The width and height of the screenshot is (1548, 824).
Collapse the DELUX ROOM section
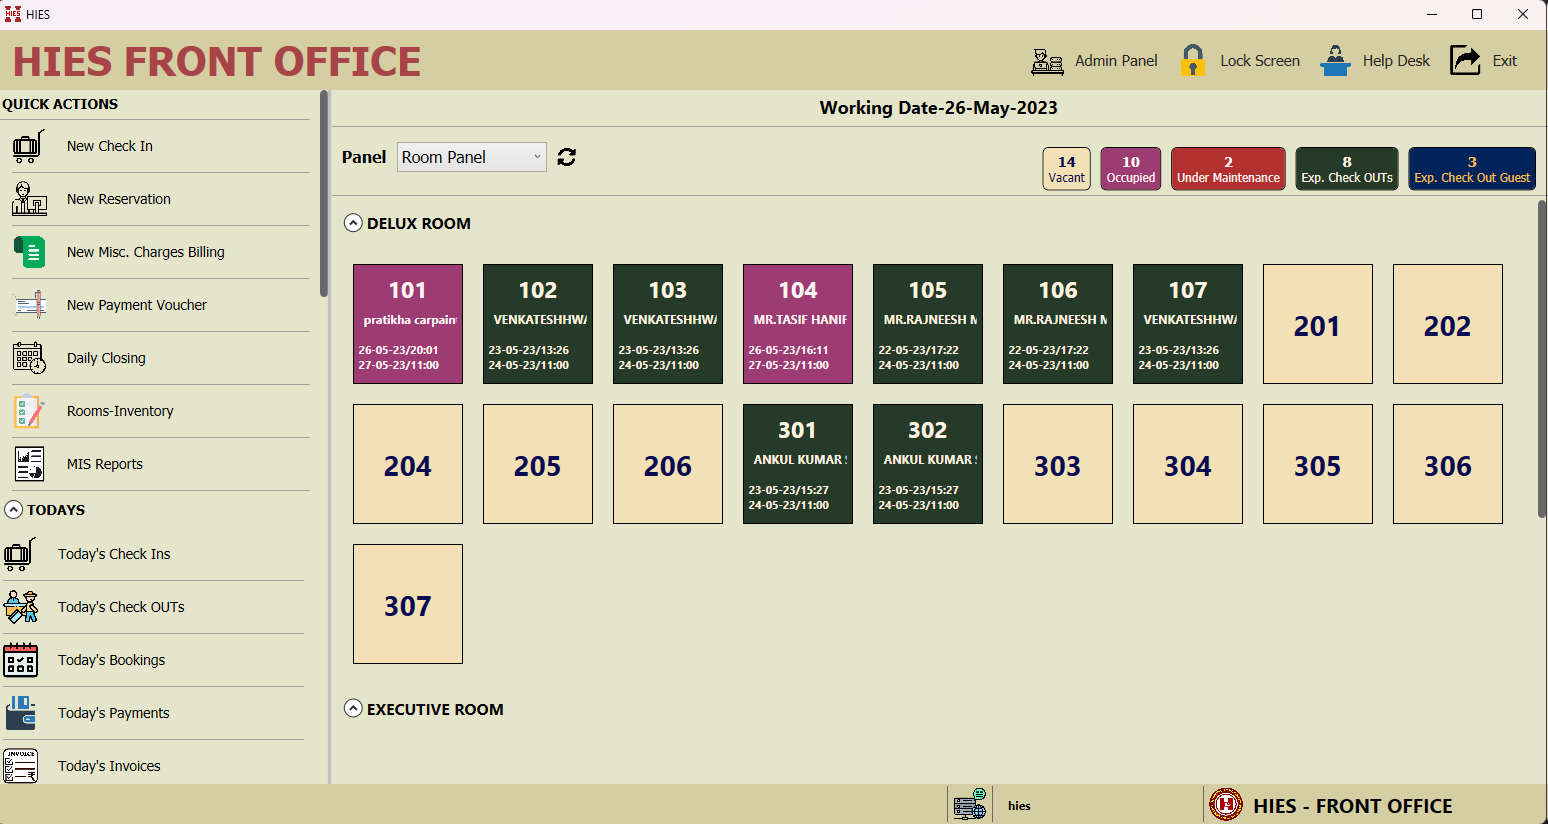(353, 223)
